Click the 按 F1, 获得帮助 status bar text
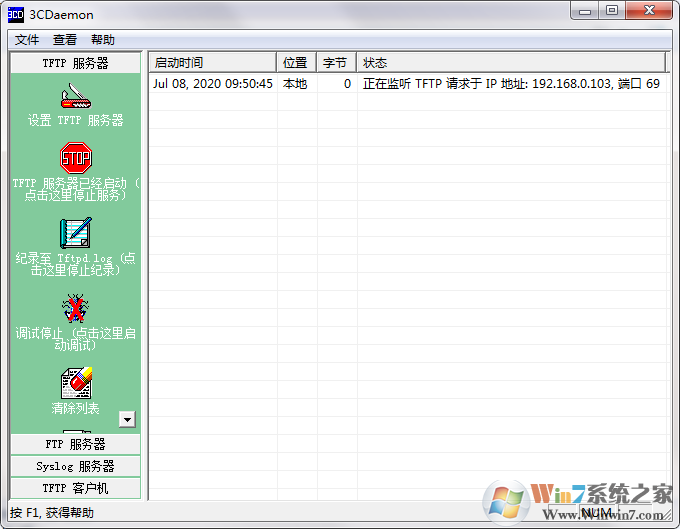 pos(52,513)
